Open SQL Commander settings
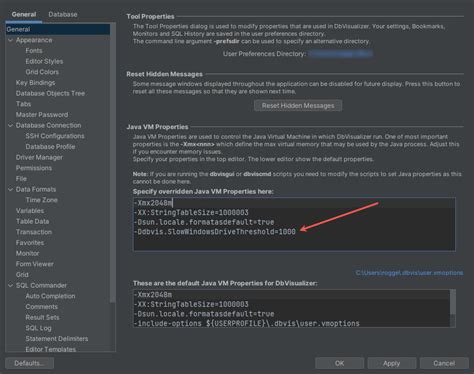Viewport: 474px width, 374px height. click(x=41, y=285)
